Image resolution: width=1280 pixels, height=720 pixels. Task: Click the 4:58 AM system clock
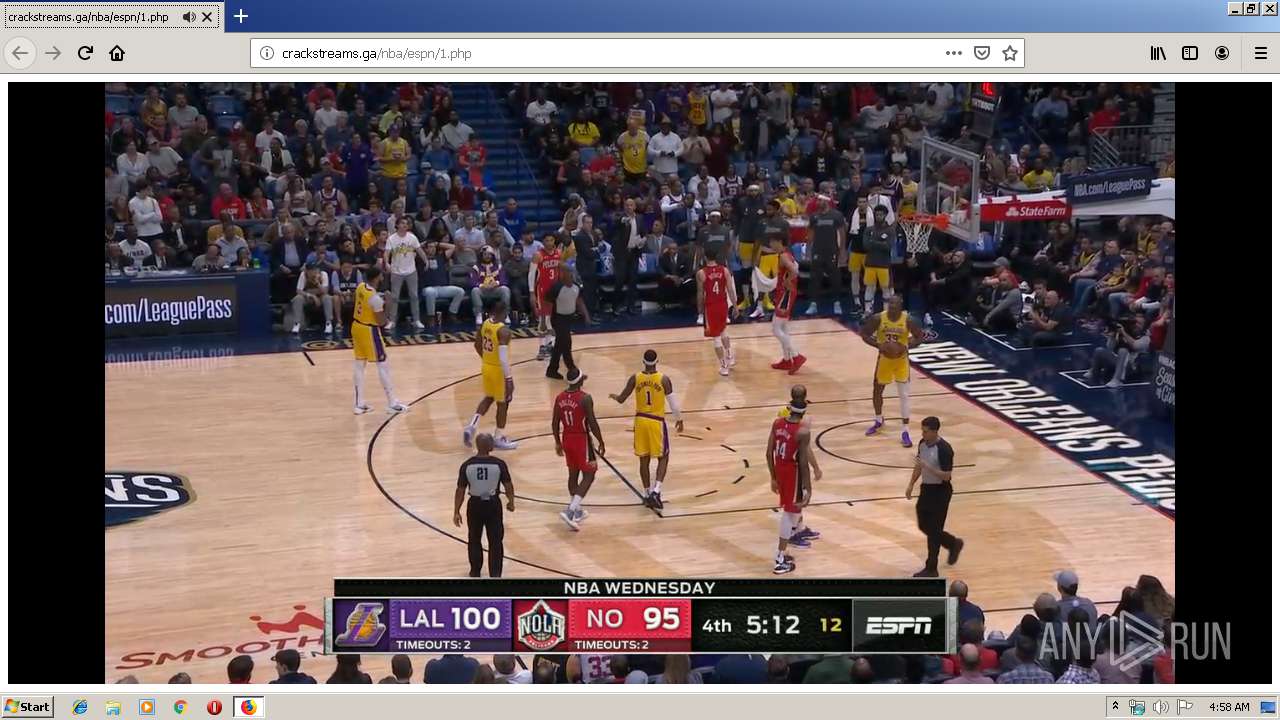tap(1229, 707)
